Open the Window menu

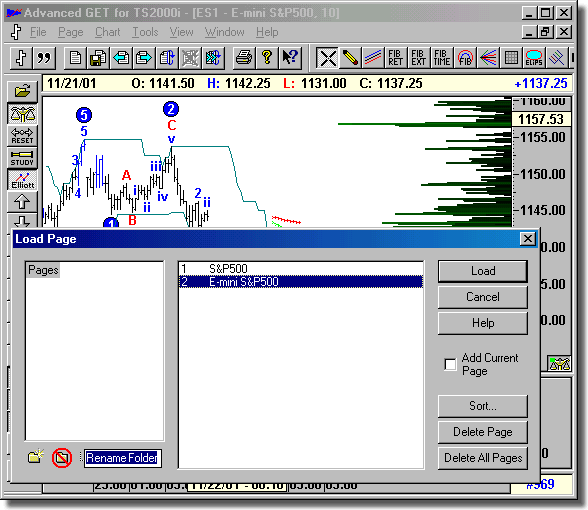tap(225, 32)
